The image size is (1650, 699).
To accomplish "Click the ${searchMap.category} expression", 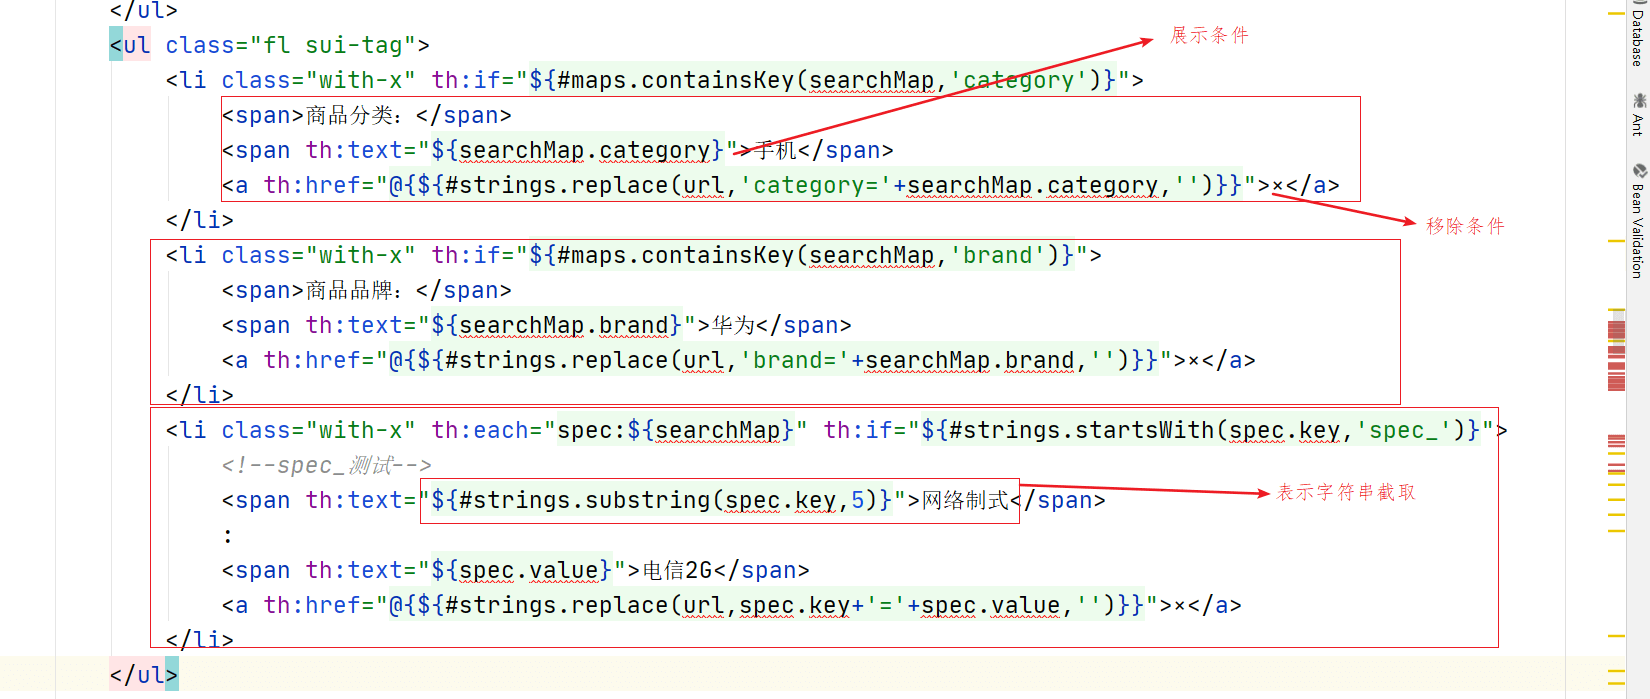I will coord(577,150).
